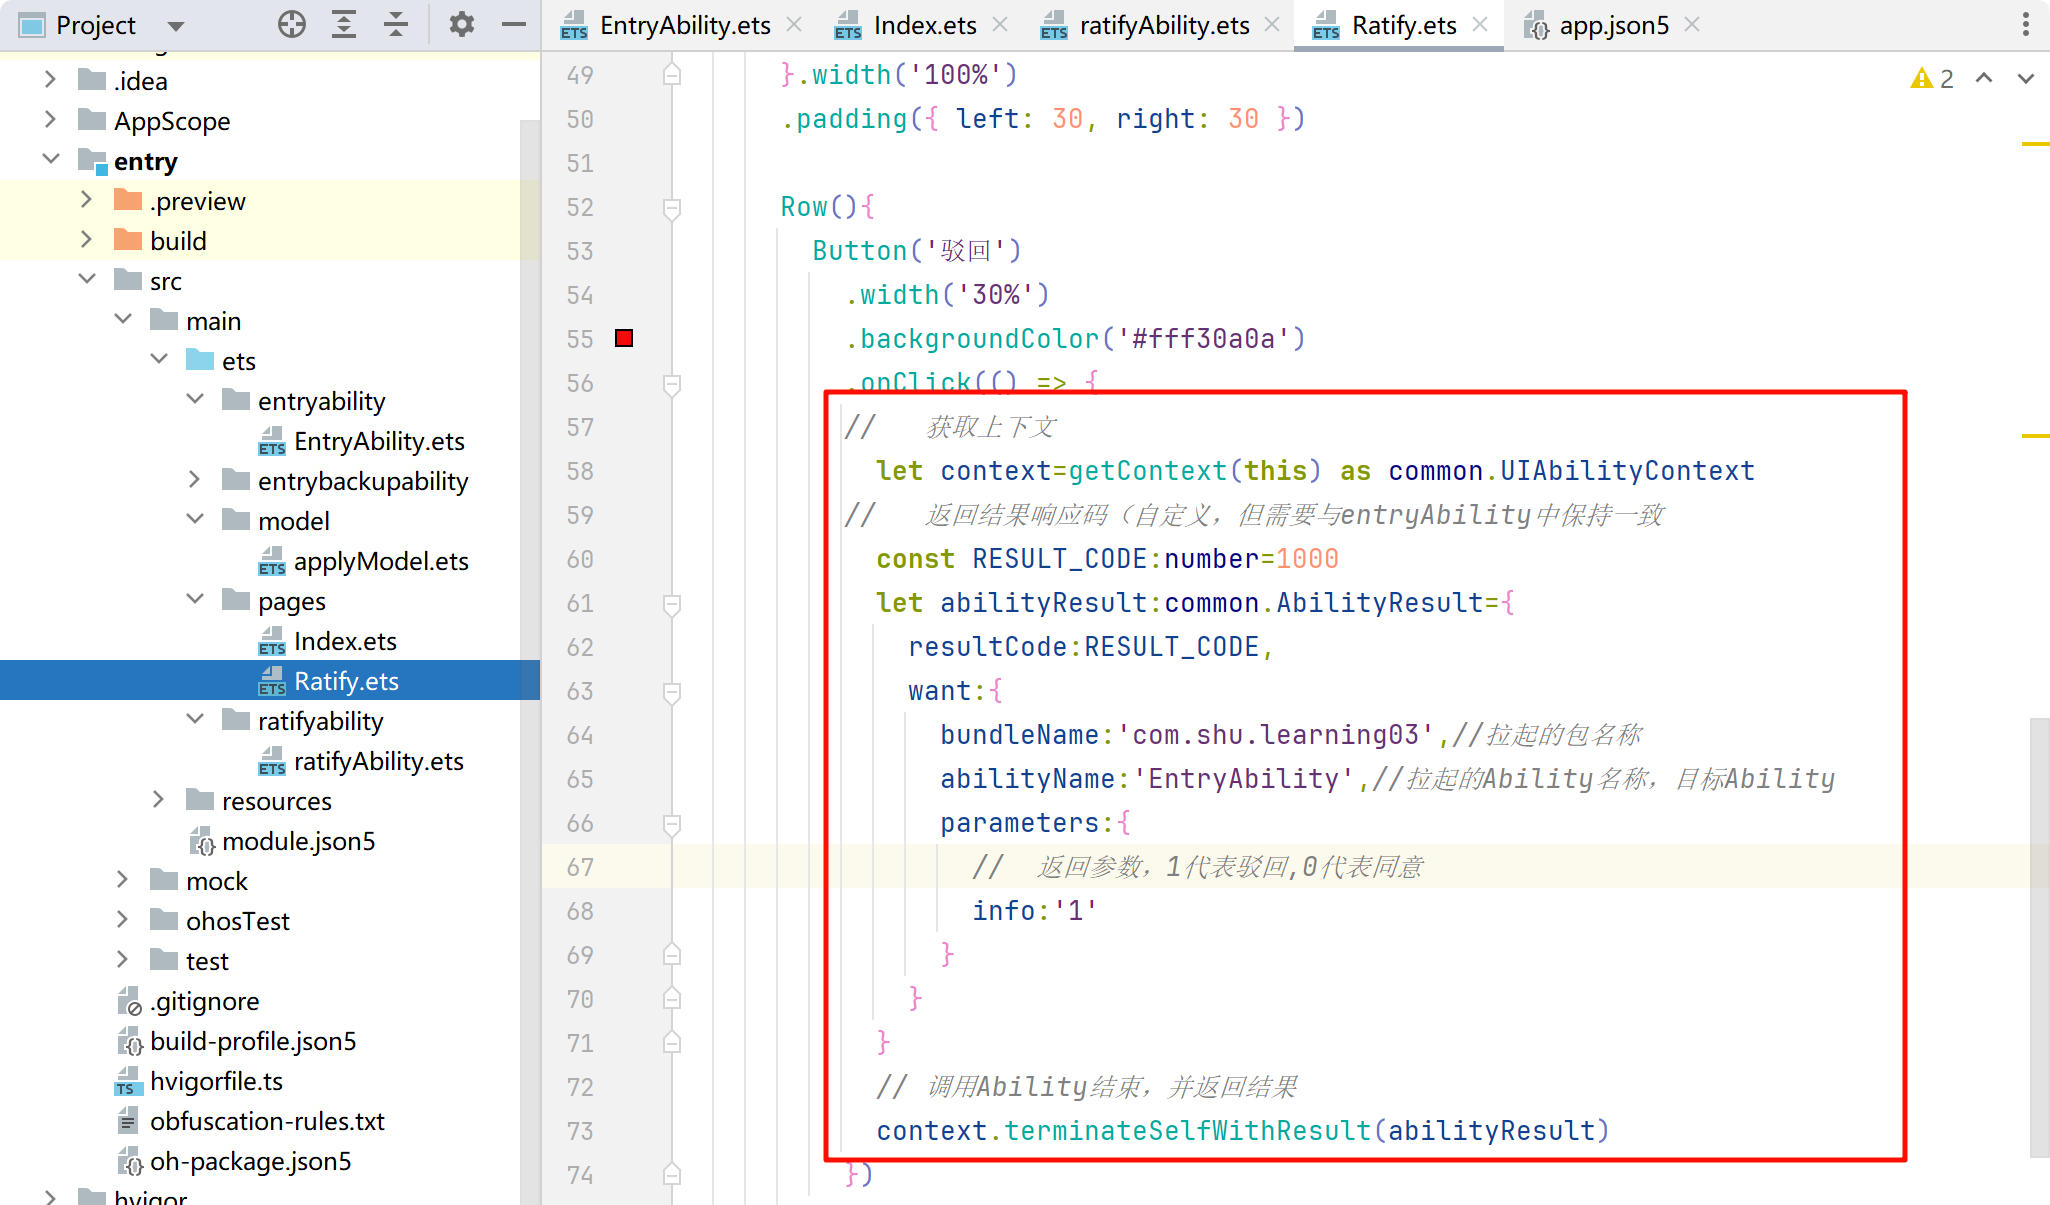Hide the Project panel with minus icon
2050x1205 pixels.
[514, 25]
